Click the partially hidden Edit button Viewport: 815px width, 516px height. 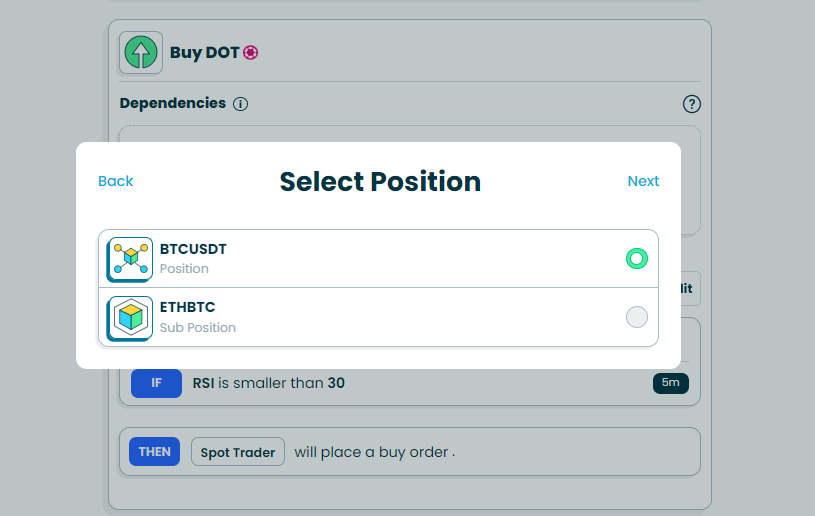(688, 288)
